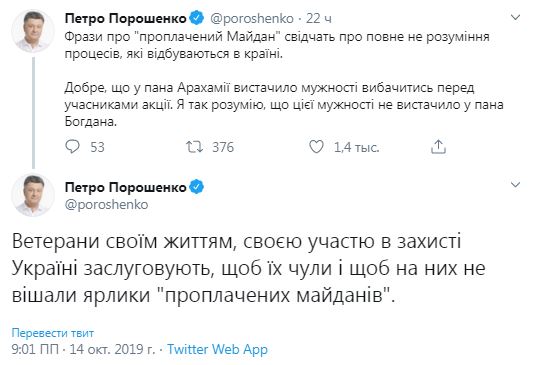Like the first tweet with heart icon
The width and height of the screenshot is (533, 365).
click(316, 147)
